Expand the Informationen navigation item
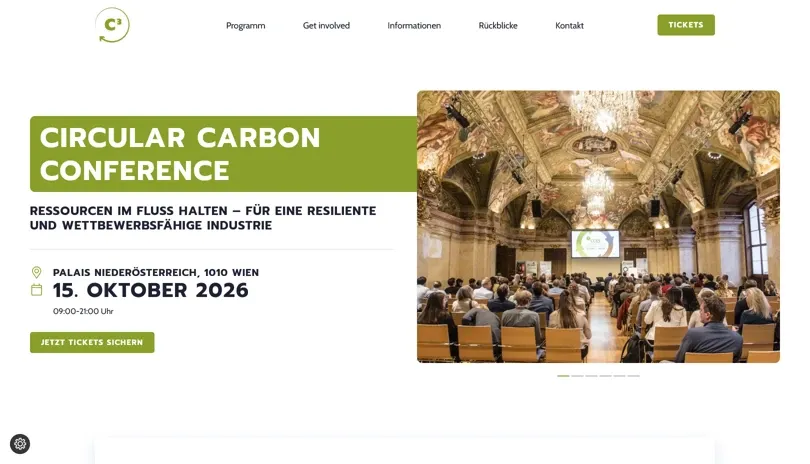This screenshot has height=464, width=810. coord(414,26)
